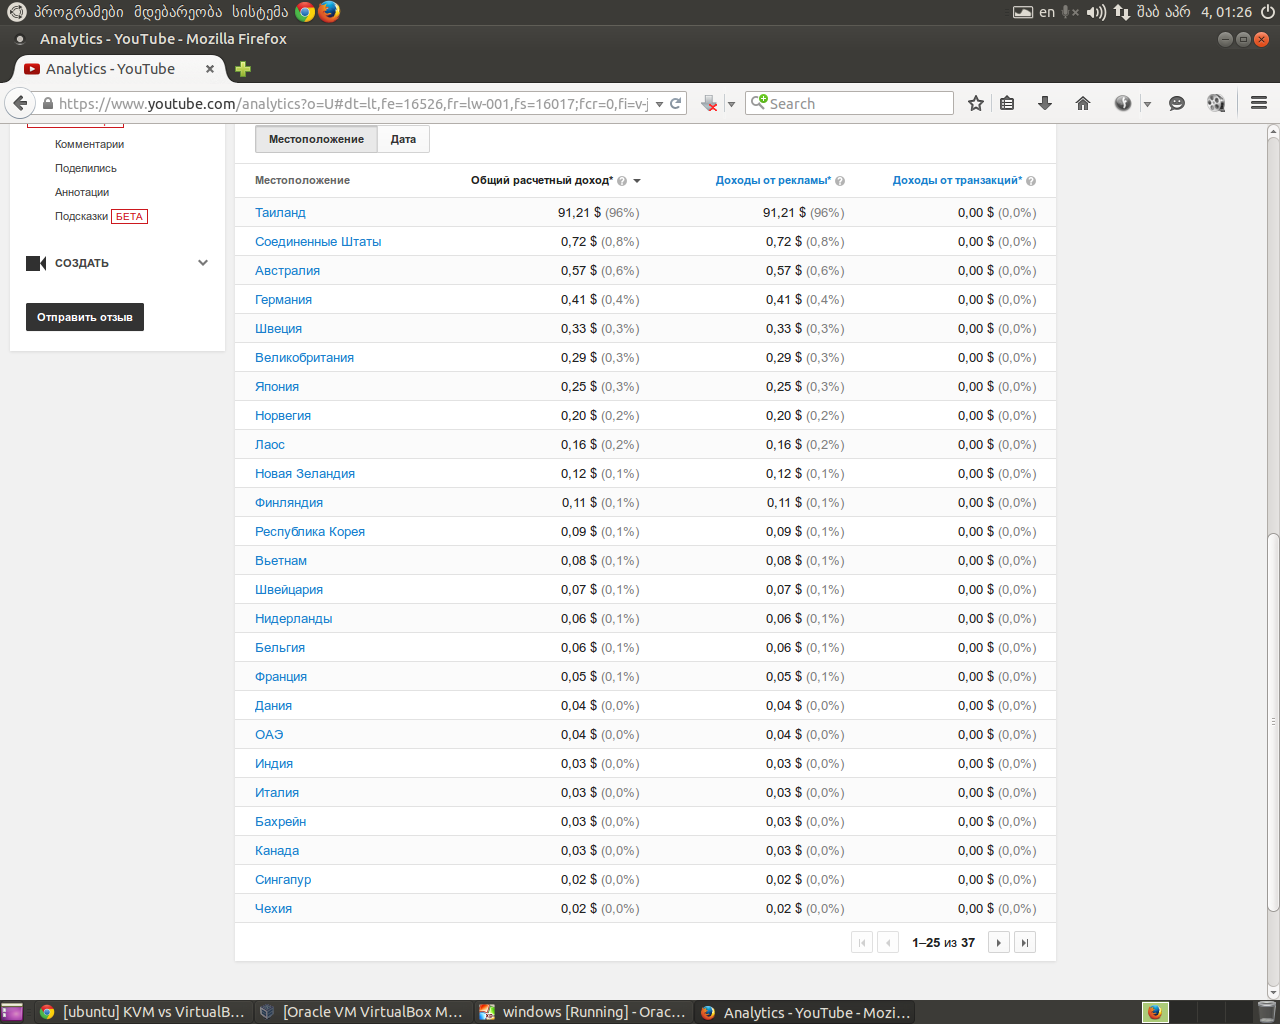Screen dimensions: 1280x1024
Task: Open a new tab with plus icon
Action: point(242,69)
